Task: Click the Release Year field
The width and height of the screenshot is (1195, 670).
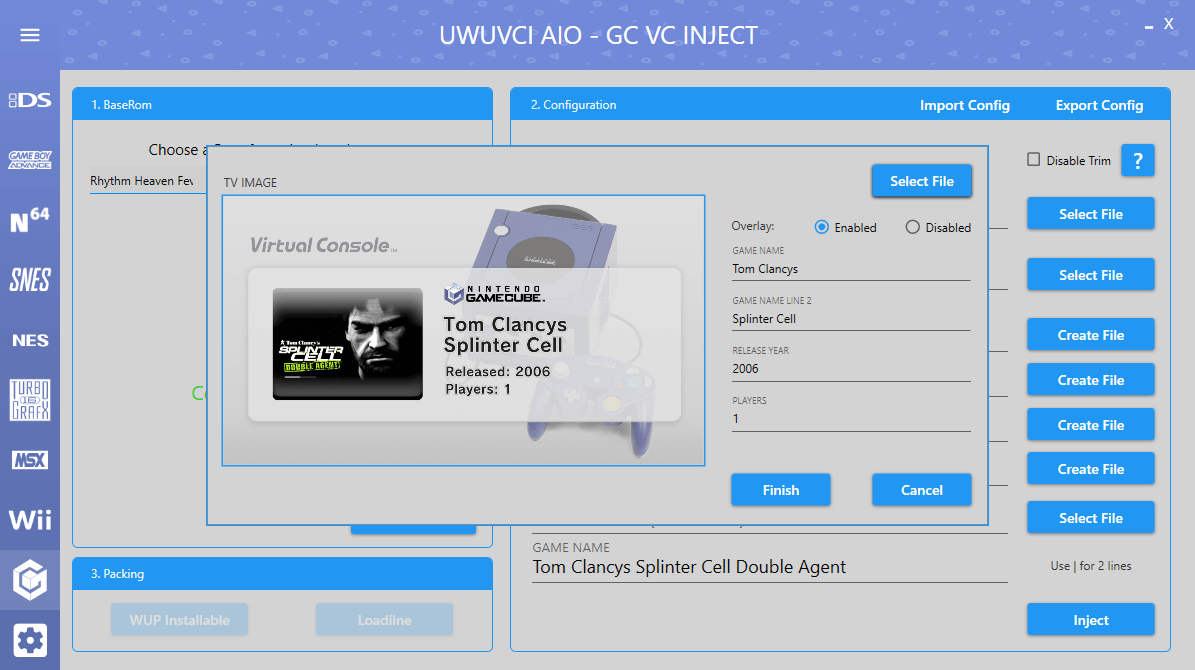Action: click(x=850, y=369)
